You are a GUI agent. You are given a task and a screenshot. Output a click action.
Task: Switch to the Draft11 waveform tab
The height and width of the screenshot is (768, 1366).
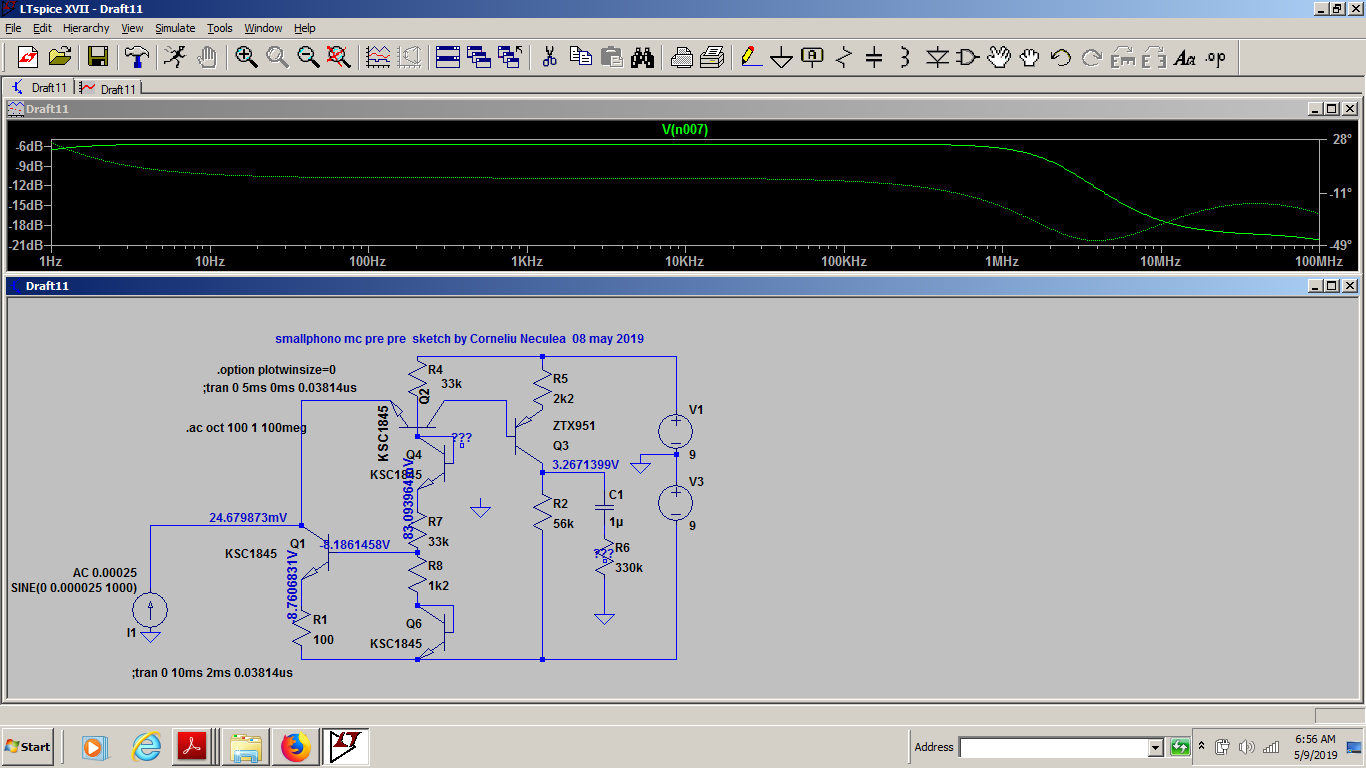pyautogui.click(x=108, y=88)
